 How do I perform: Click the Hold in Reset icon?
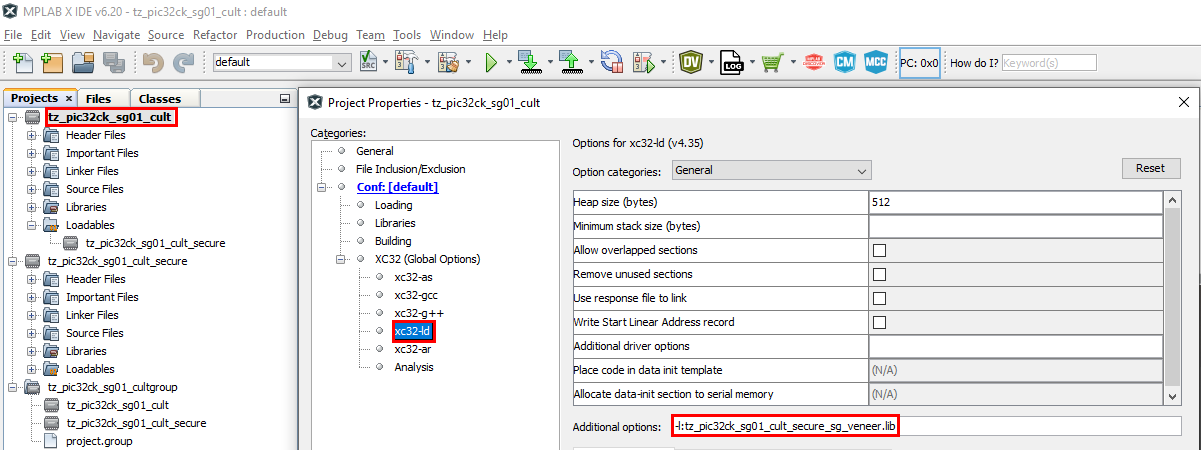610,62
